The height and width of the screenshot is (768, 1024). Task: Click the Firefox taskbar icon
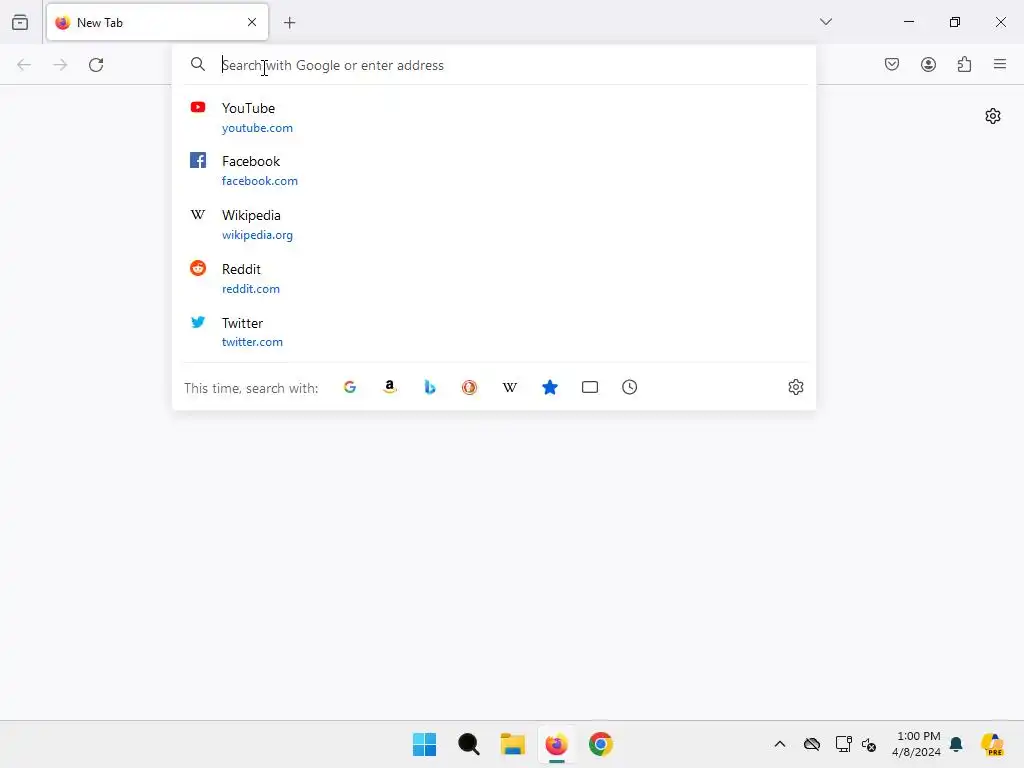tap(556, 744)
